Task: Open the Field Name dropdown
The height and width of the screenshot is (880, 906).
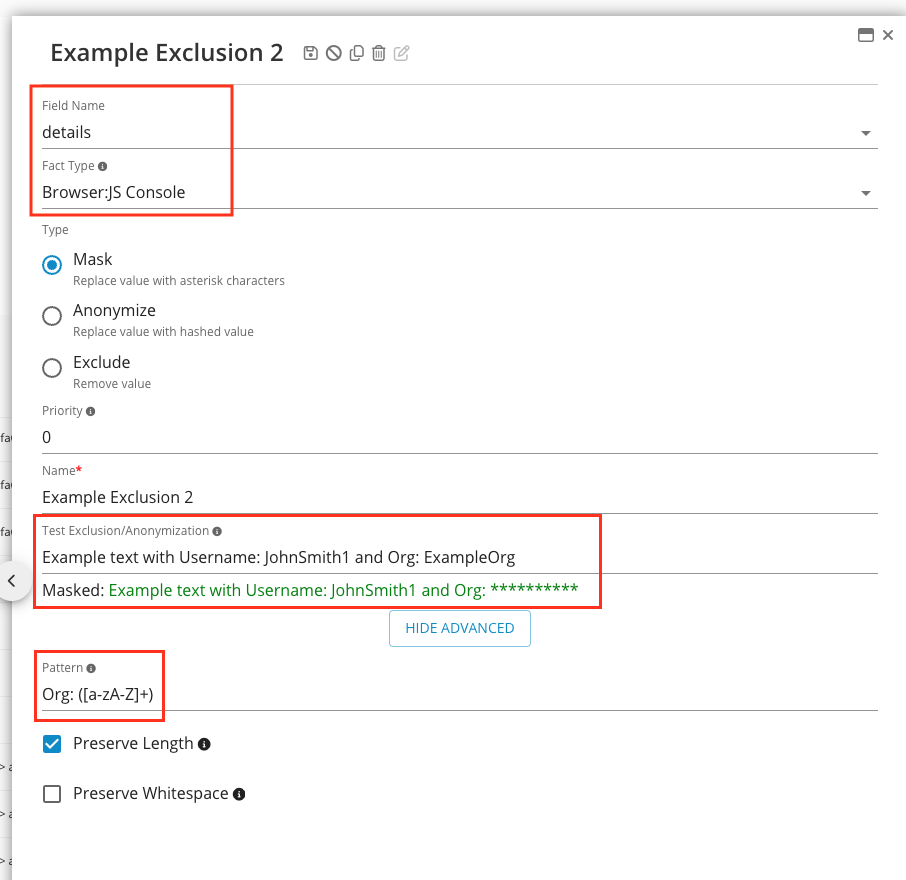Action: tap(865, 133)
